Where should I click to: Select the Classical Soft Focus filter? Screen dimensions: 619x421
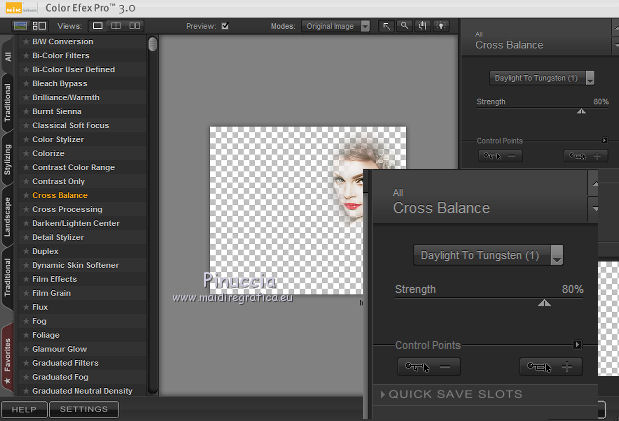71,126
